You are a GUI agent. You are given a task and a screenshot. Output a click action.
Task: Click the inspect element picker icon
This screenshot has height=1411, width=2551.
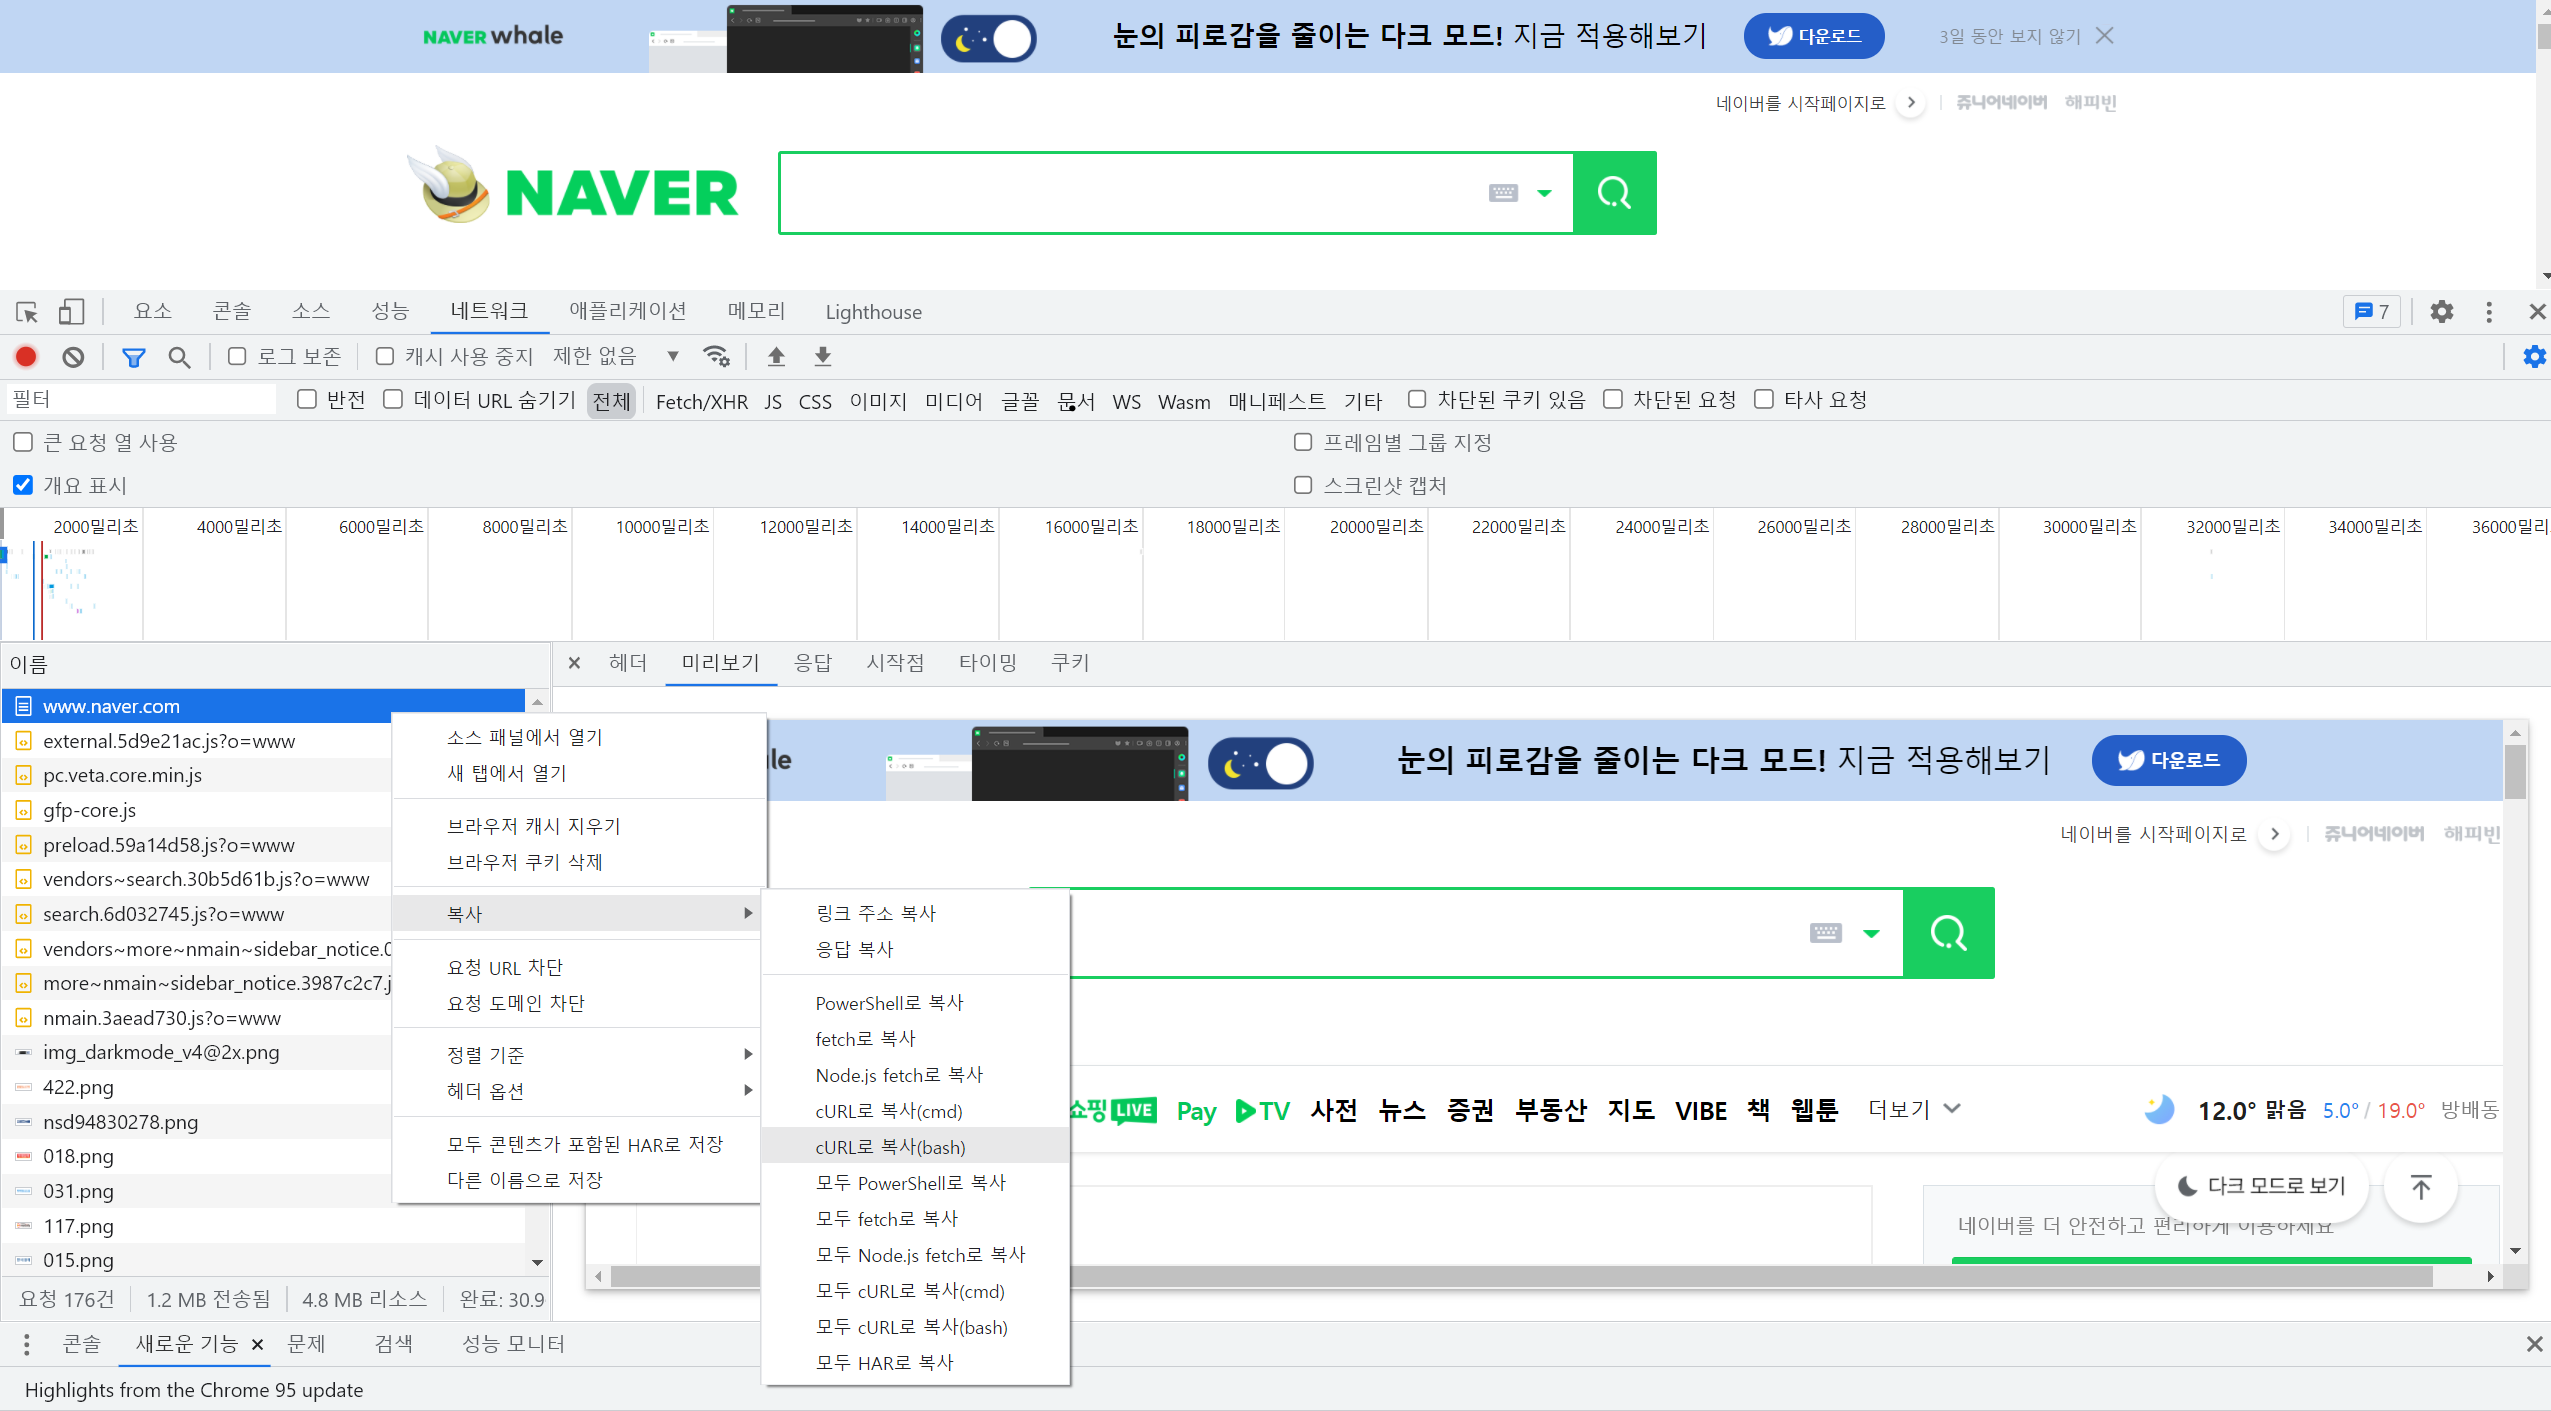(27, 312)
